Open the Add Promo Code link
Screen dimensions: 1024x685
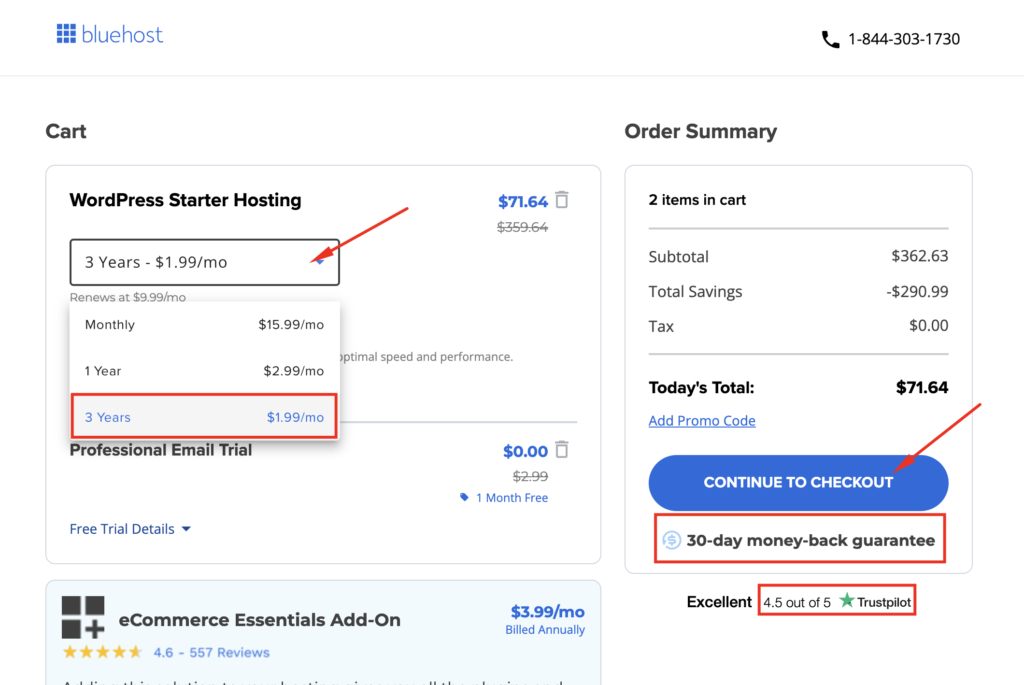click(702, 421)
